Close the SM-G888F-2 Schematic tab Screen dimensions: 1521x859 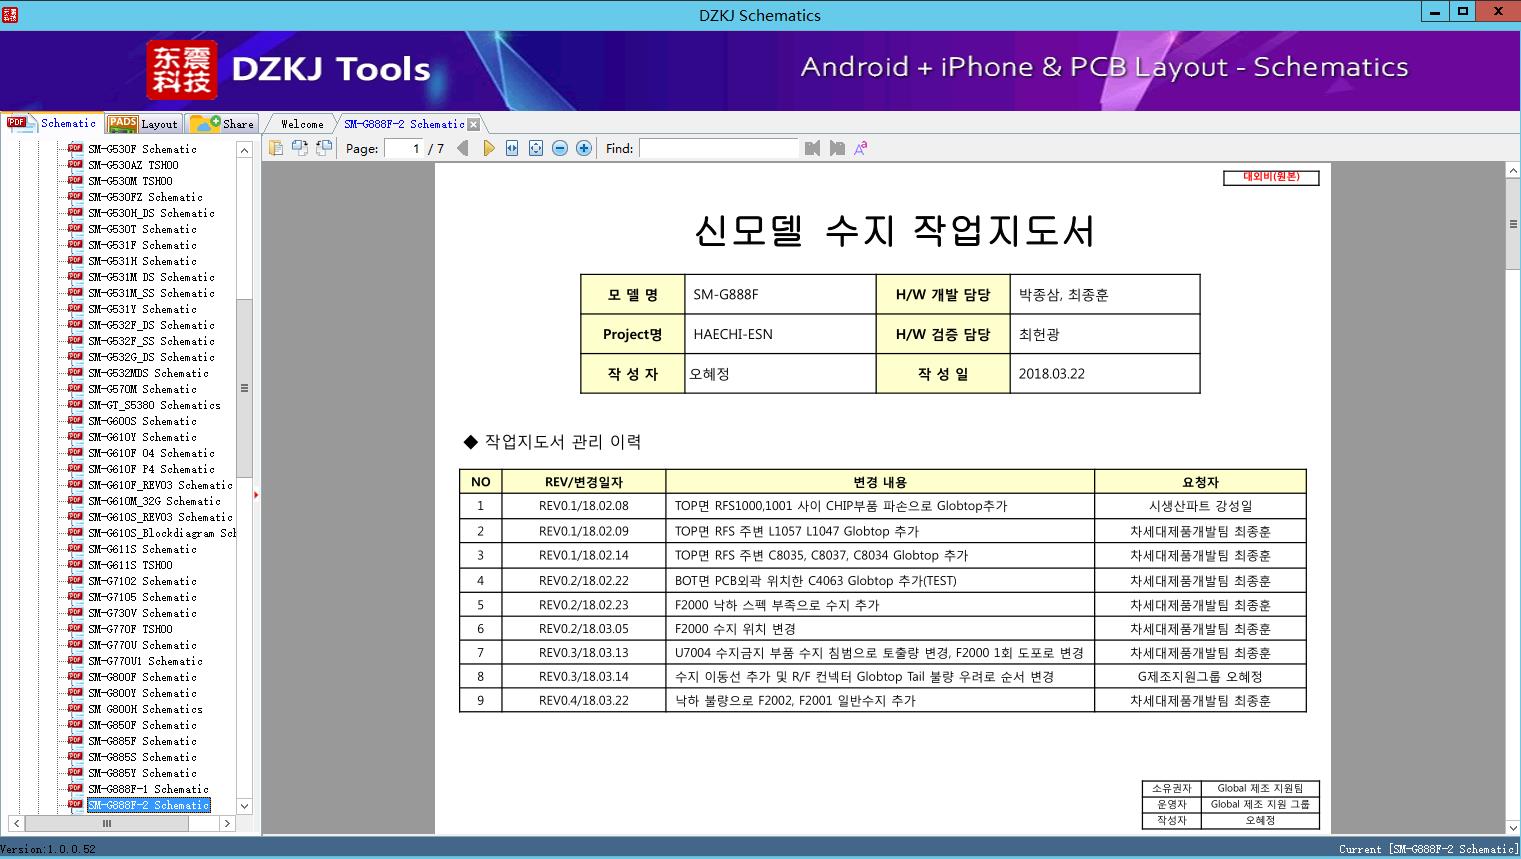coord(474,124)
